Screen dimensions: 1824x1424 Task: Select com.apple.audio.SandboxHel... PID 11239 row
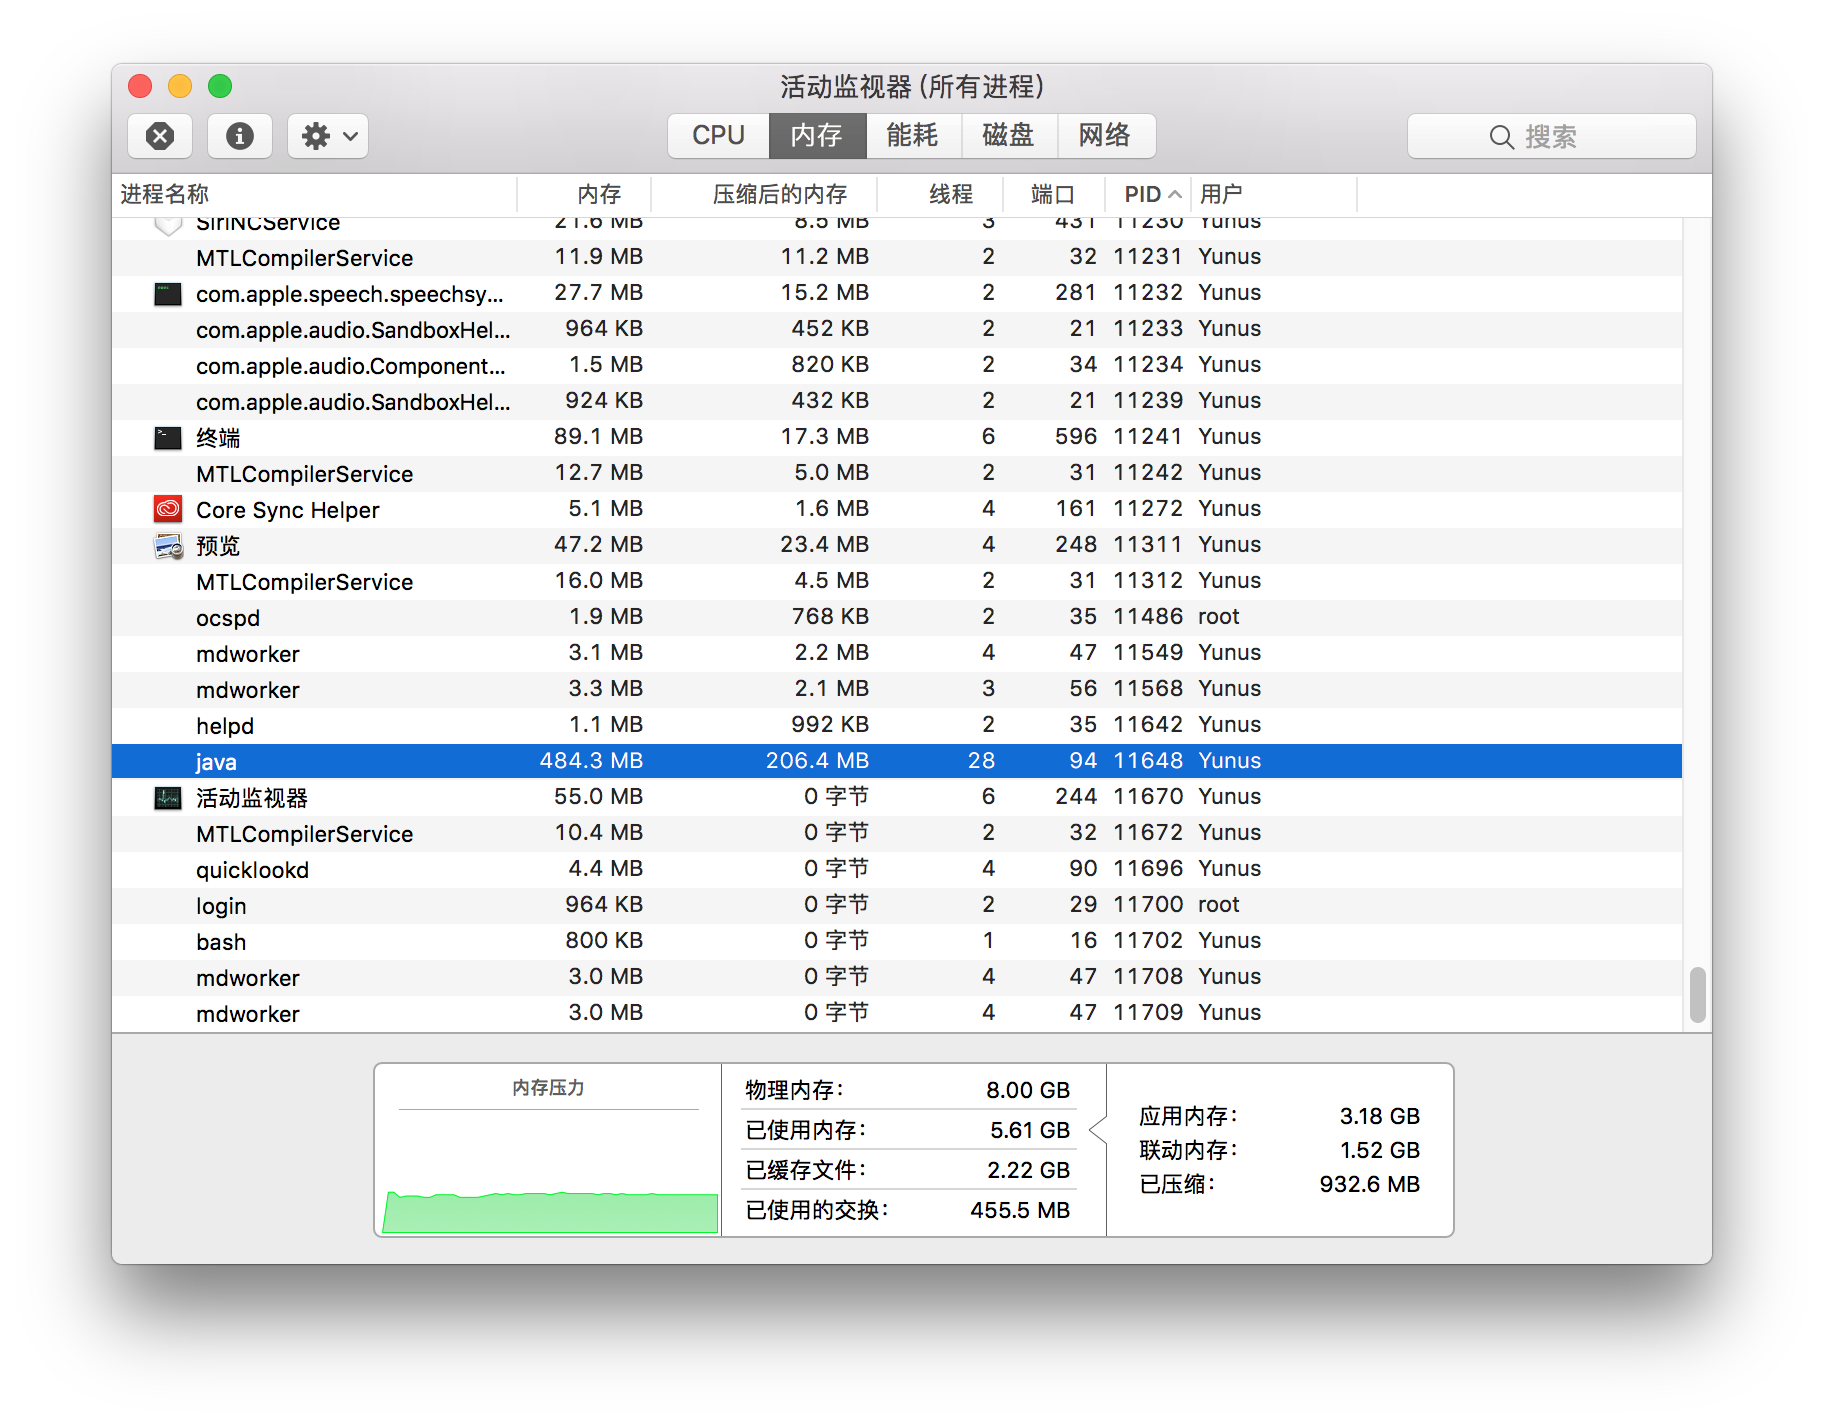pos(897,401)
